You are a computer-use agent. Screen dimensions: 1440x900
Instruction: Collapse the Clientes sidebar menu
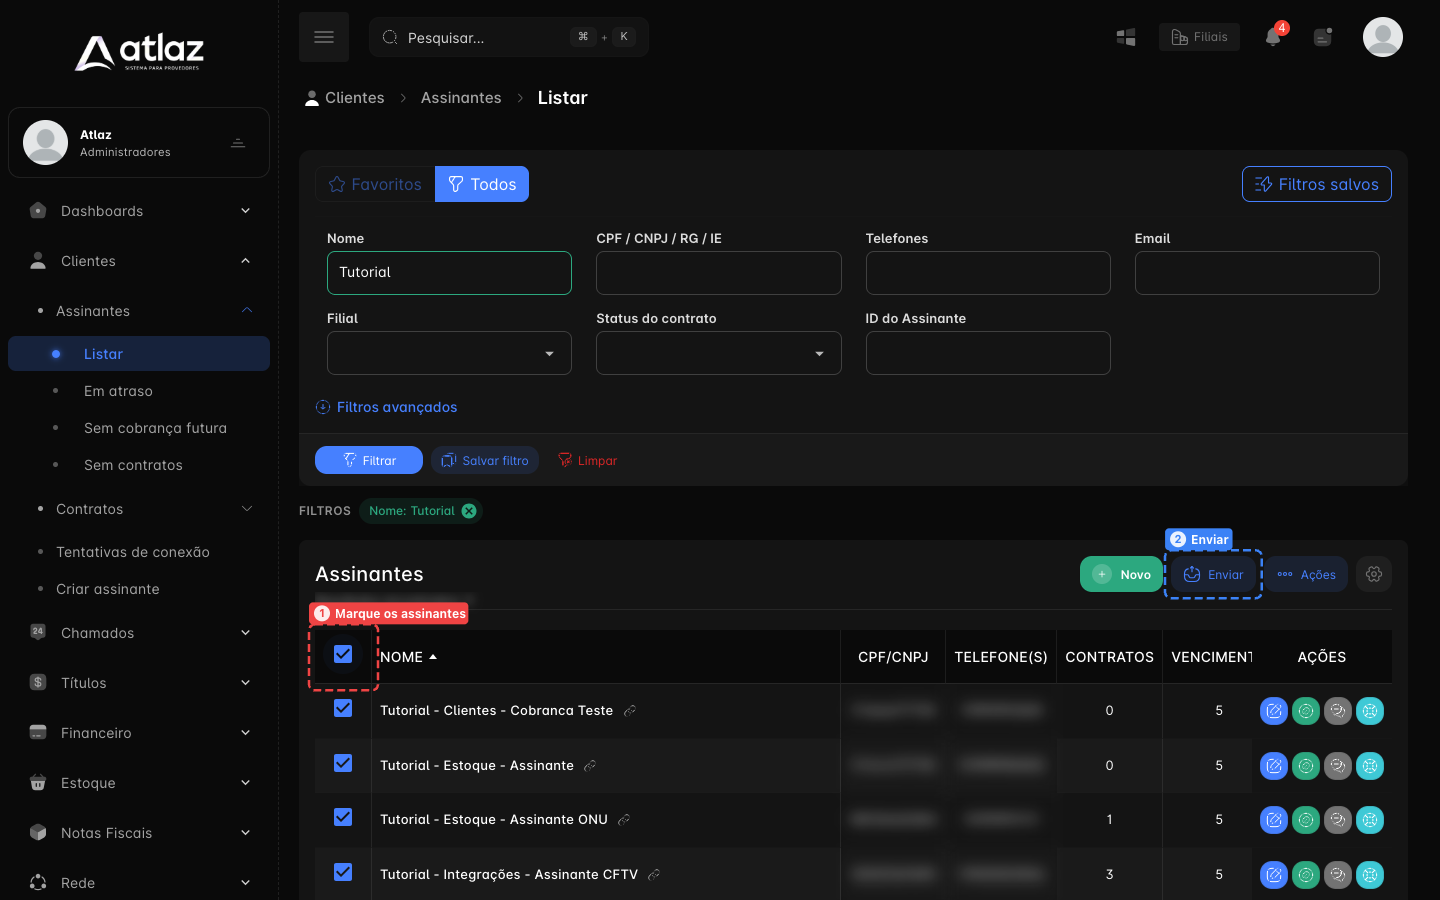[139, 261]
